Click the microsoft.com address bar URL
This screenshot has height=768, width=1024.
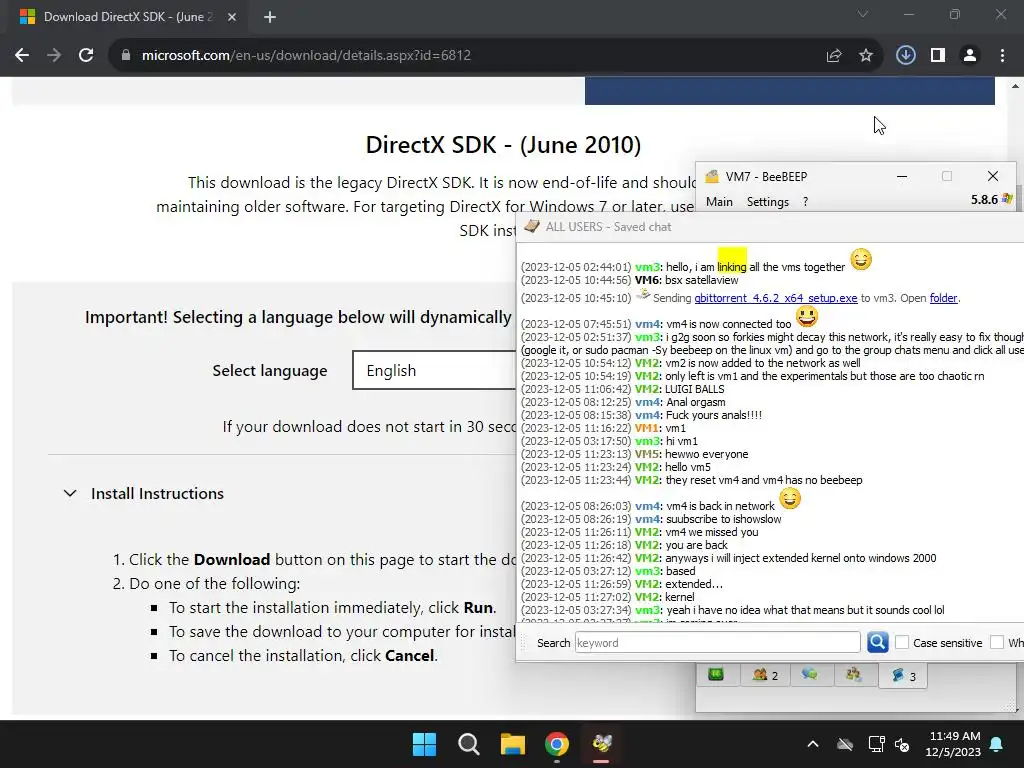[306, 56]
